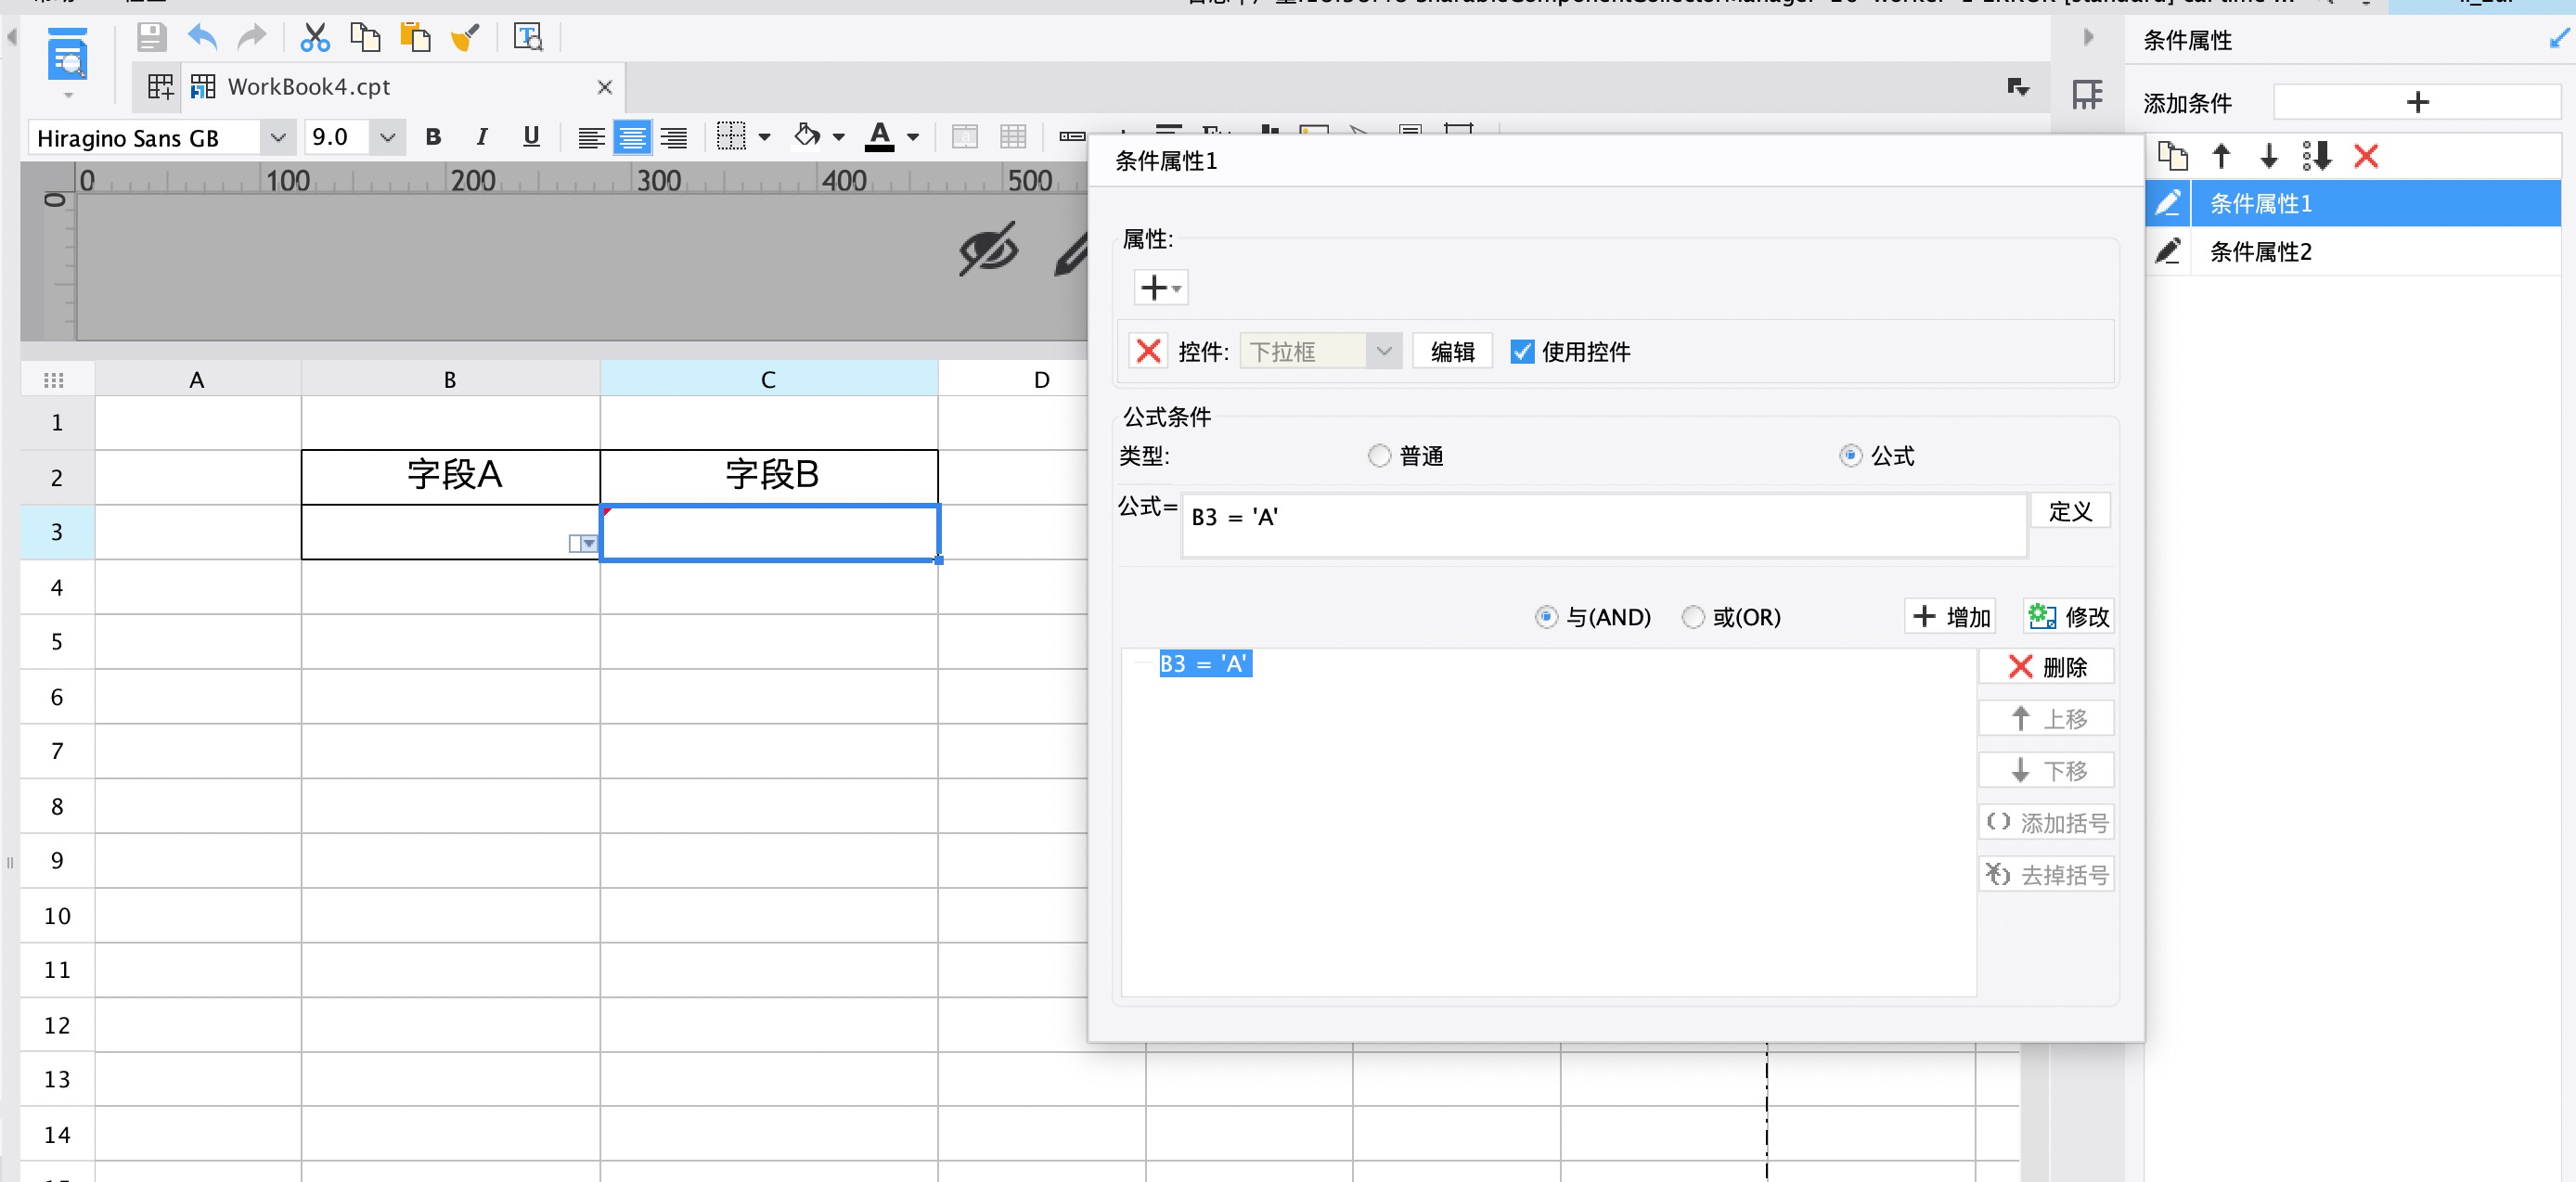This screenshot has width=2576, height=1182.
Task: Click column header C
Action: (x=768, y=379)
